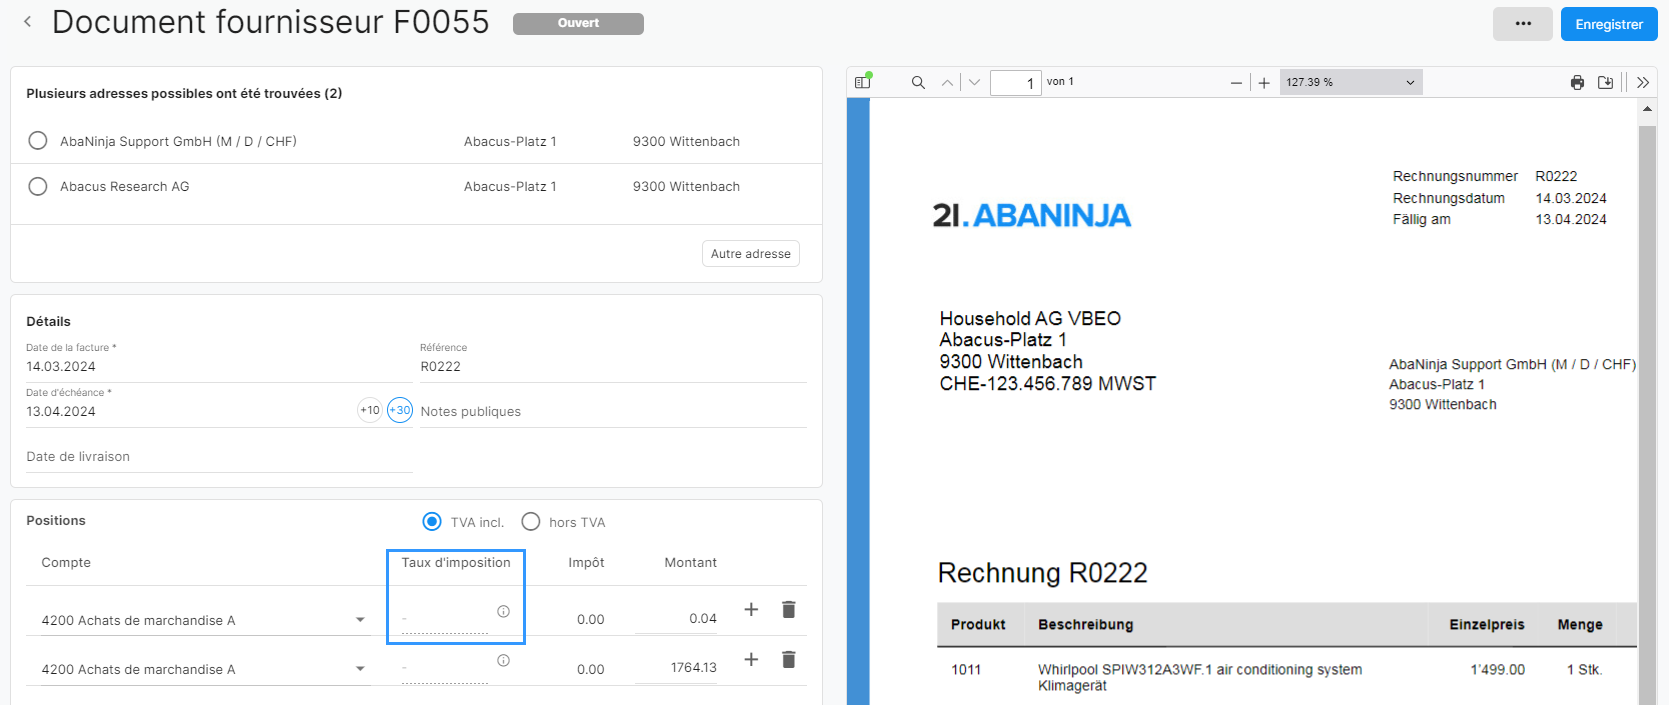Go to the next PDF page
The height and width of the screenshot is (705, 1669).
(974, 82)
